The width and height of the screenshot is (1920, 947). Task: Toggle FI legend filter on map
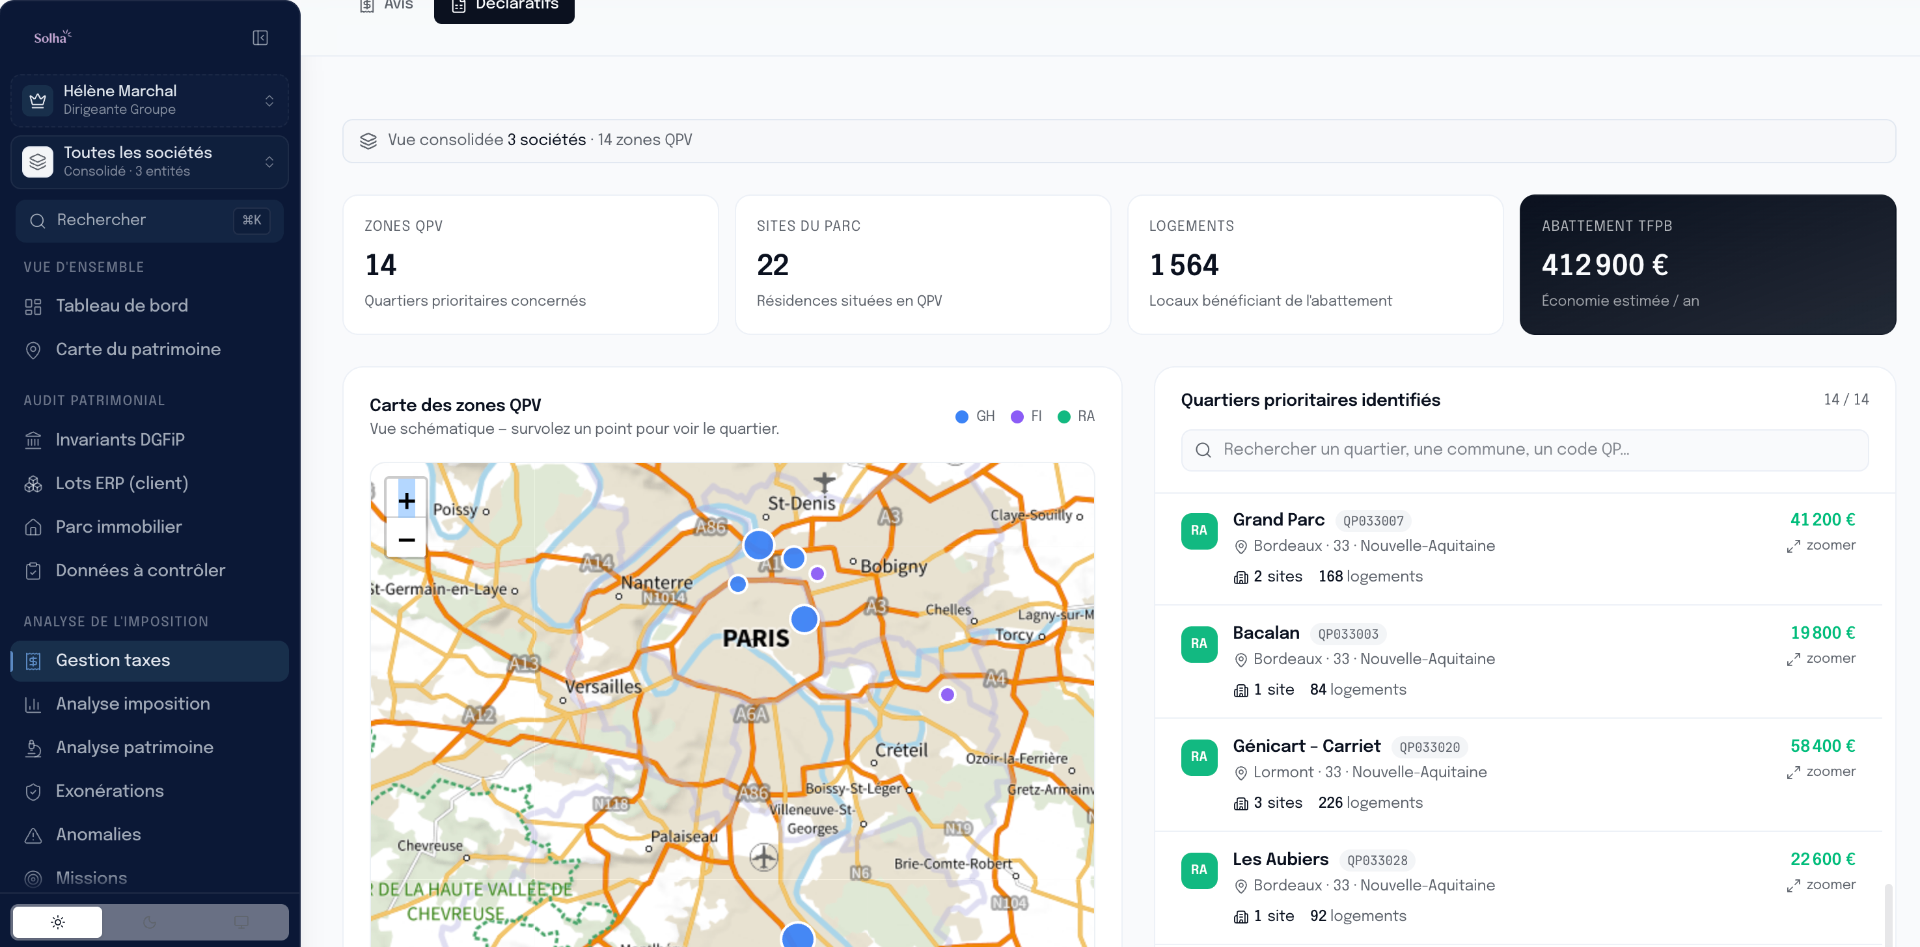click(1026, 416)
